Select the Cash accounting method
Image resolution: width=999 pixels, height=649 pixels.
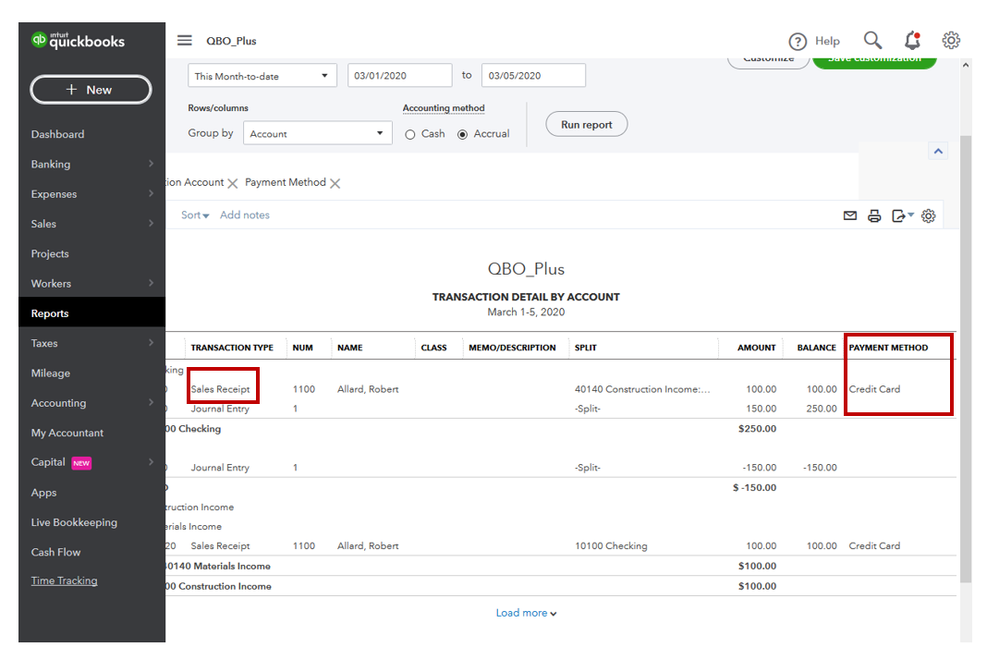click(x=410, y=134)
